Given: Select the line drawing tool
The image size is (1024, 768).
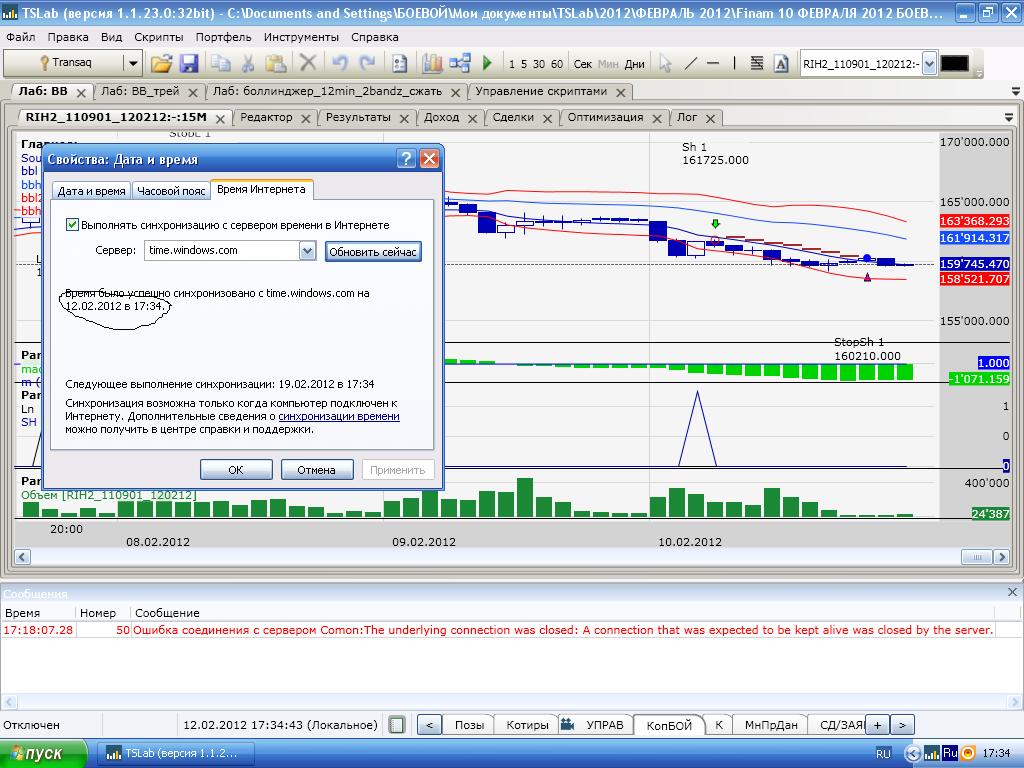Looking at the screenshot, I should (x=690, y=63).
